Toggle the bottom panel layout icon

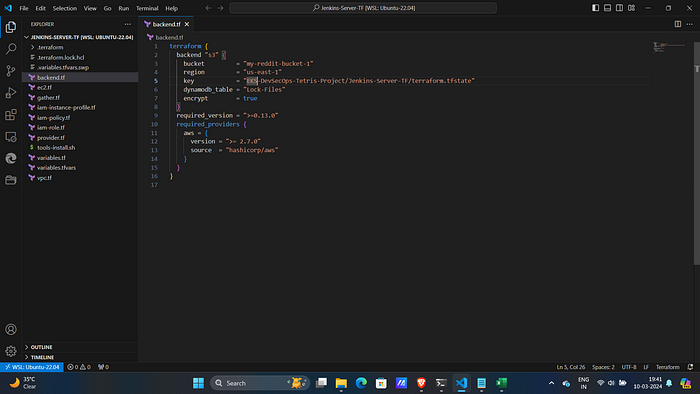tap(608, 8)
